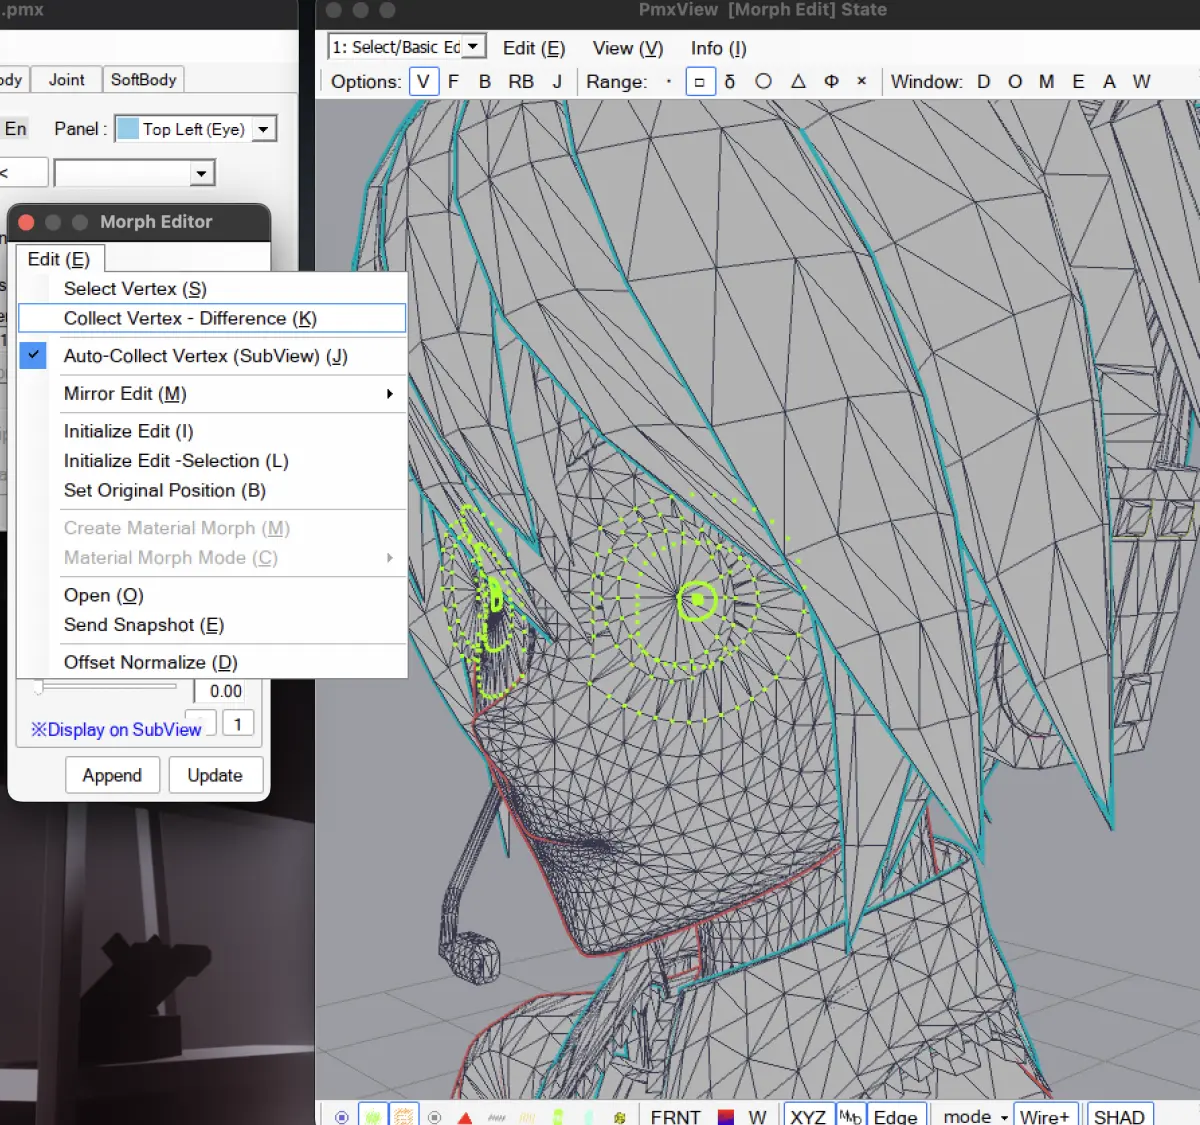
Task: Toggle the red triangle display icon
Action: coord(465,1117)
